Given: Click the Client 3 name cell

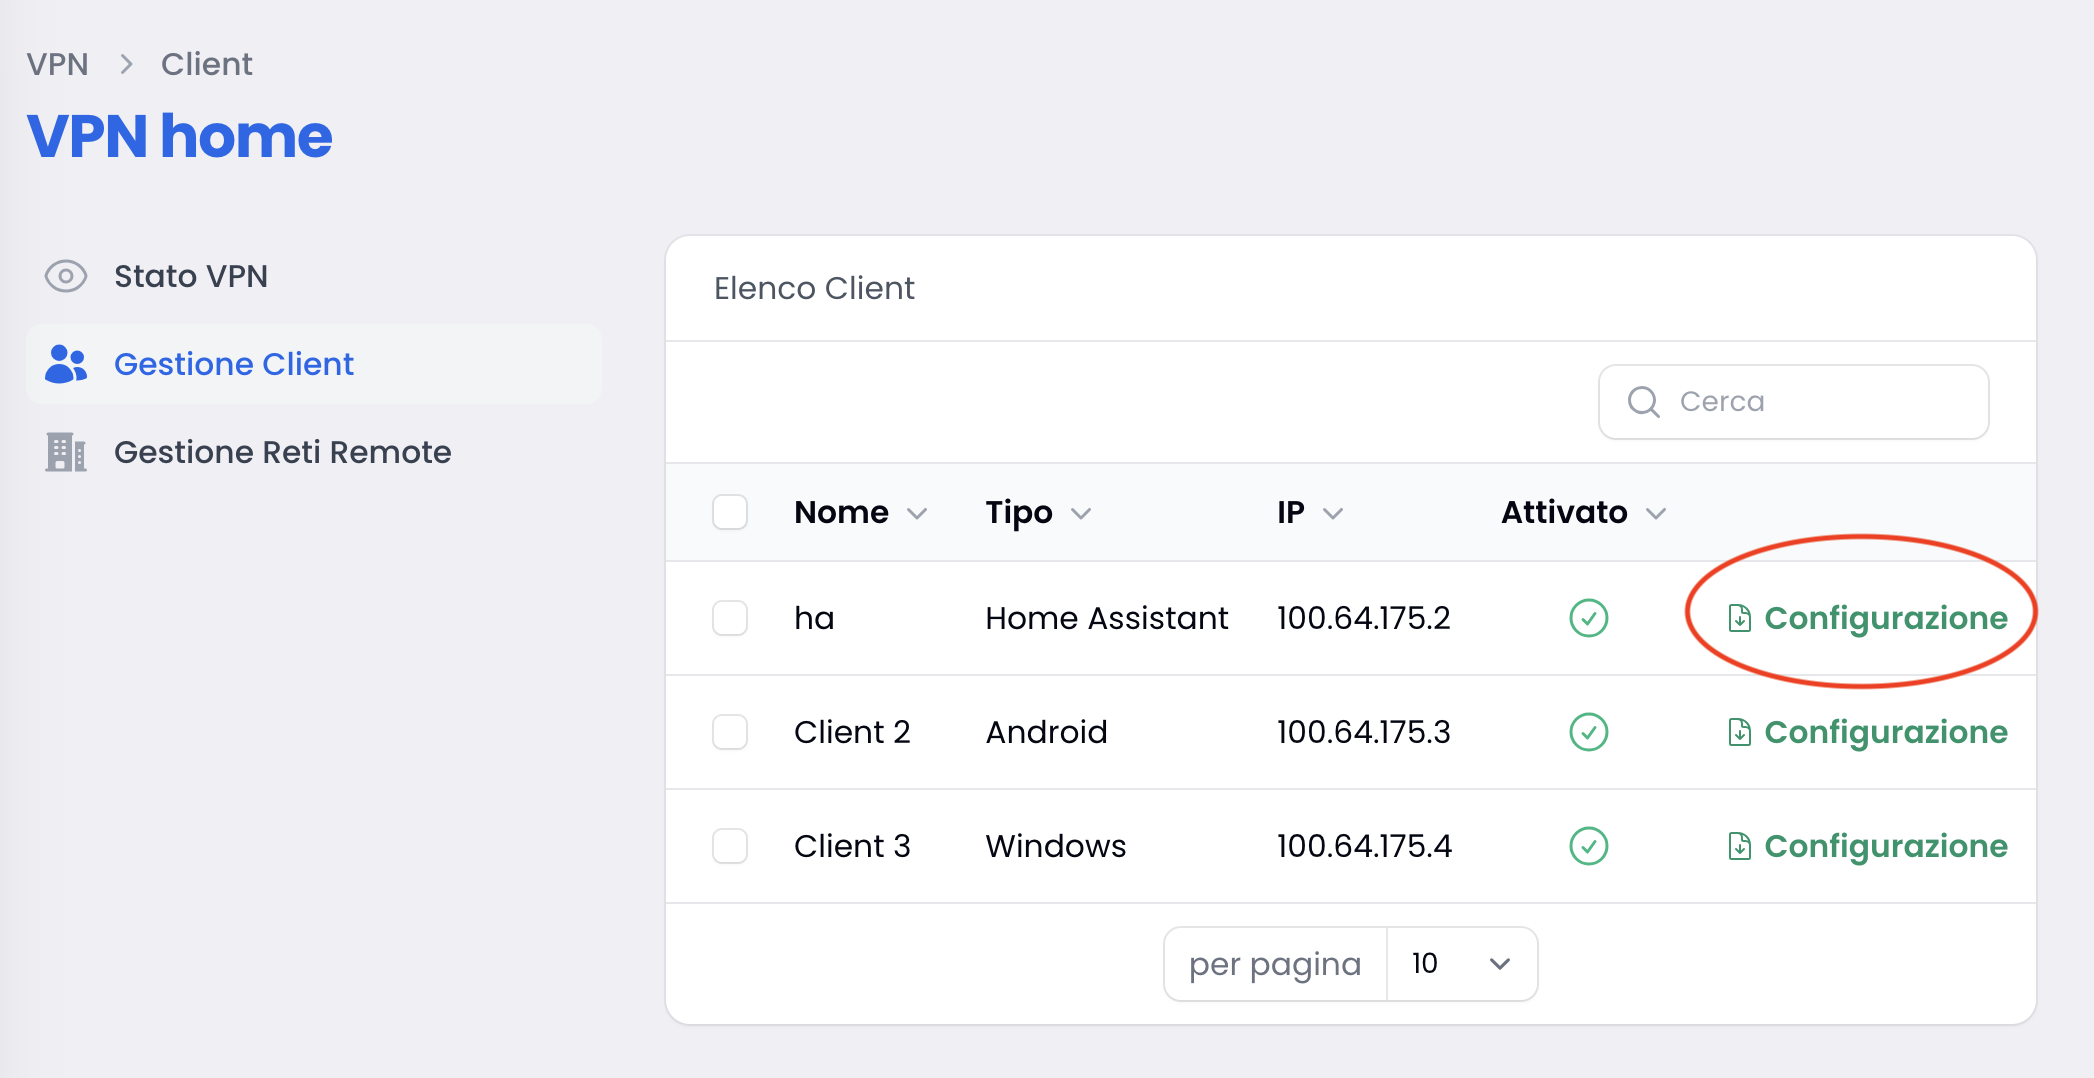Looking at the screenshot, I should tap(852, 846).
